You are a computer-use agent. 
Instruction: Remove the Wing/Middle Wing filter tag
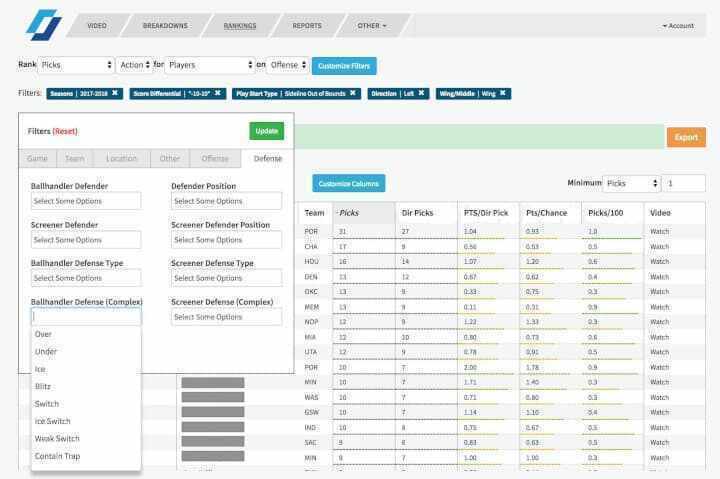[503, 93]
